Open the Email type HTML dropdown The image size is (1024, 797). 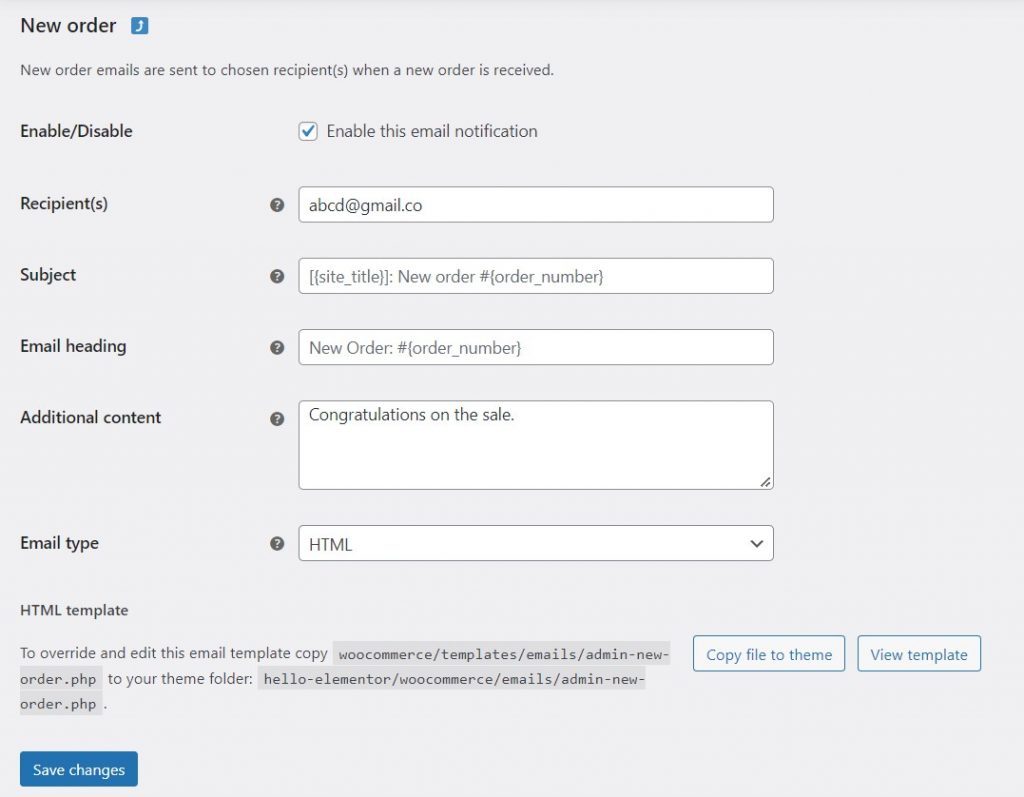point(536,544)
